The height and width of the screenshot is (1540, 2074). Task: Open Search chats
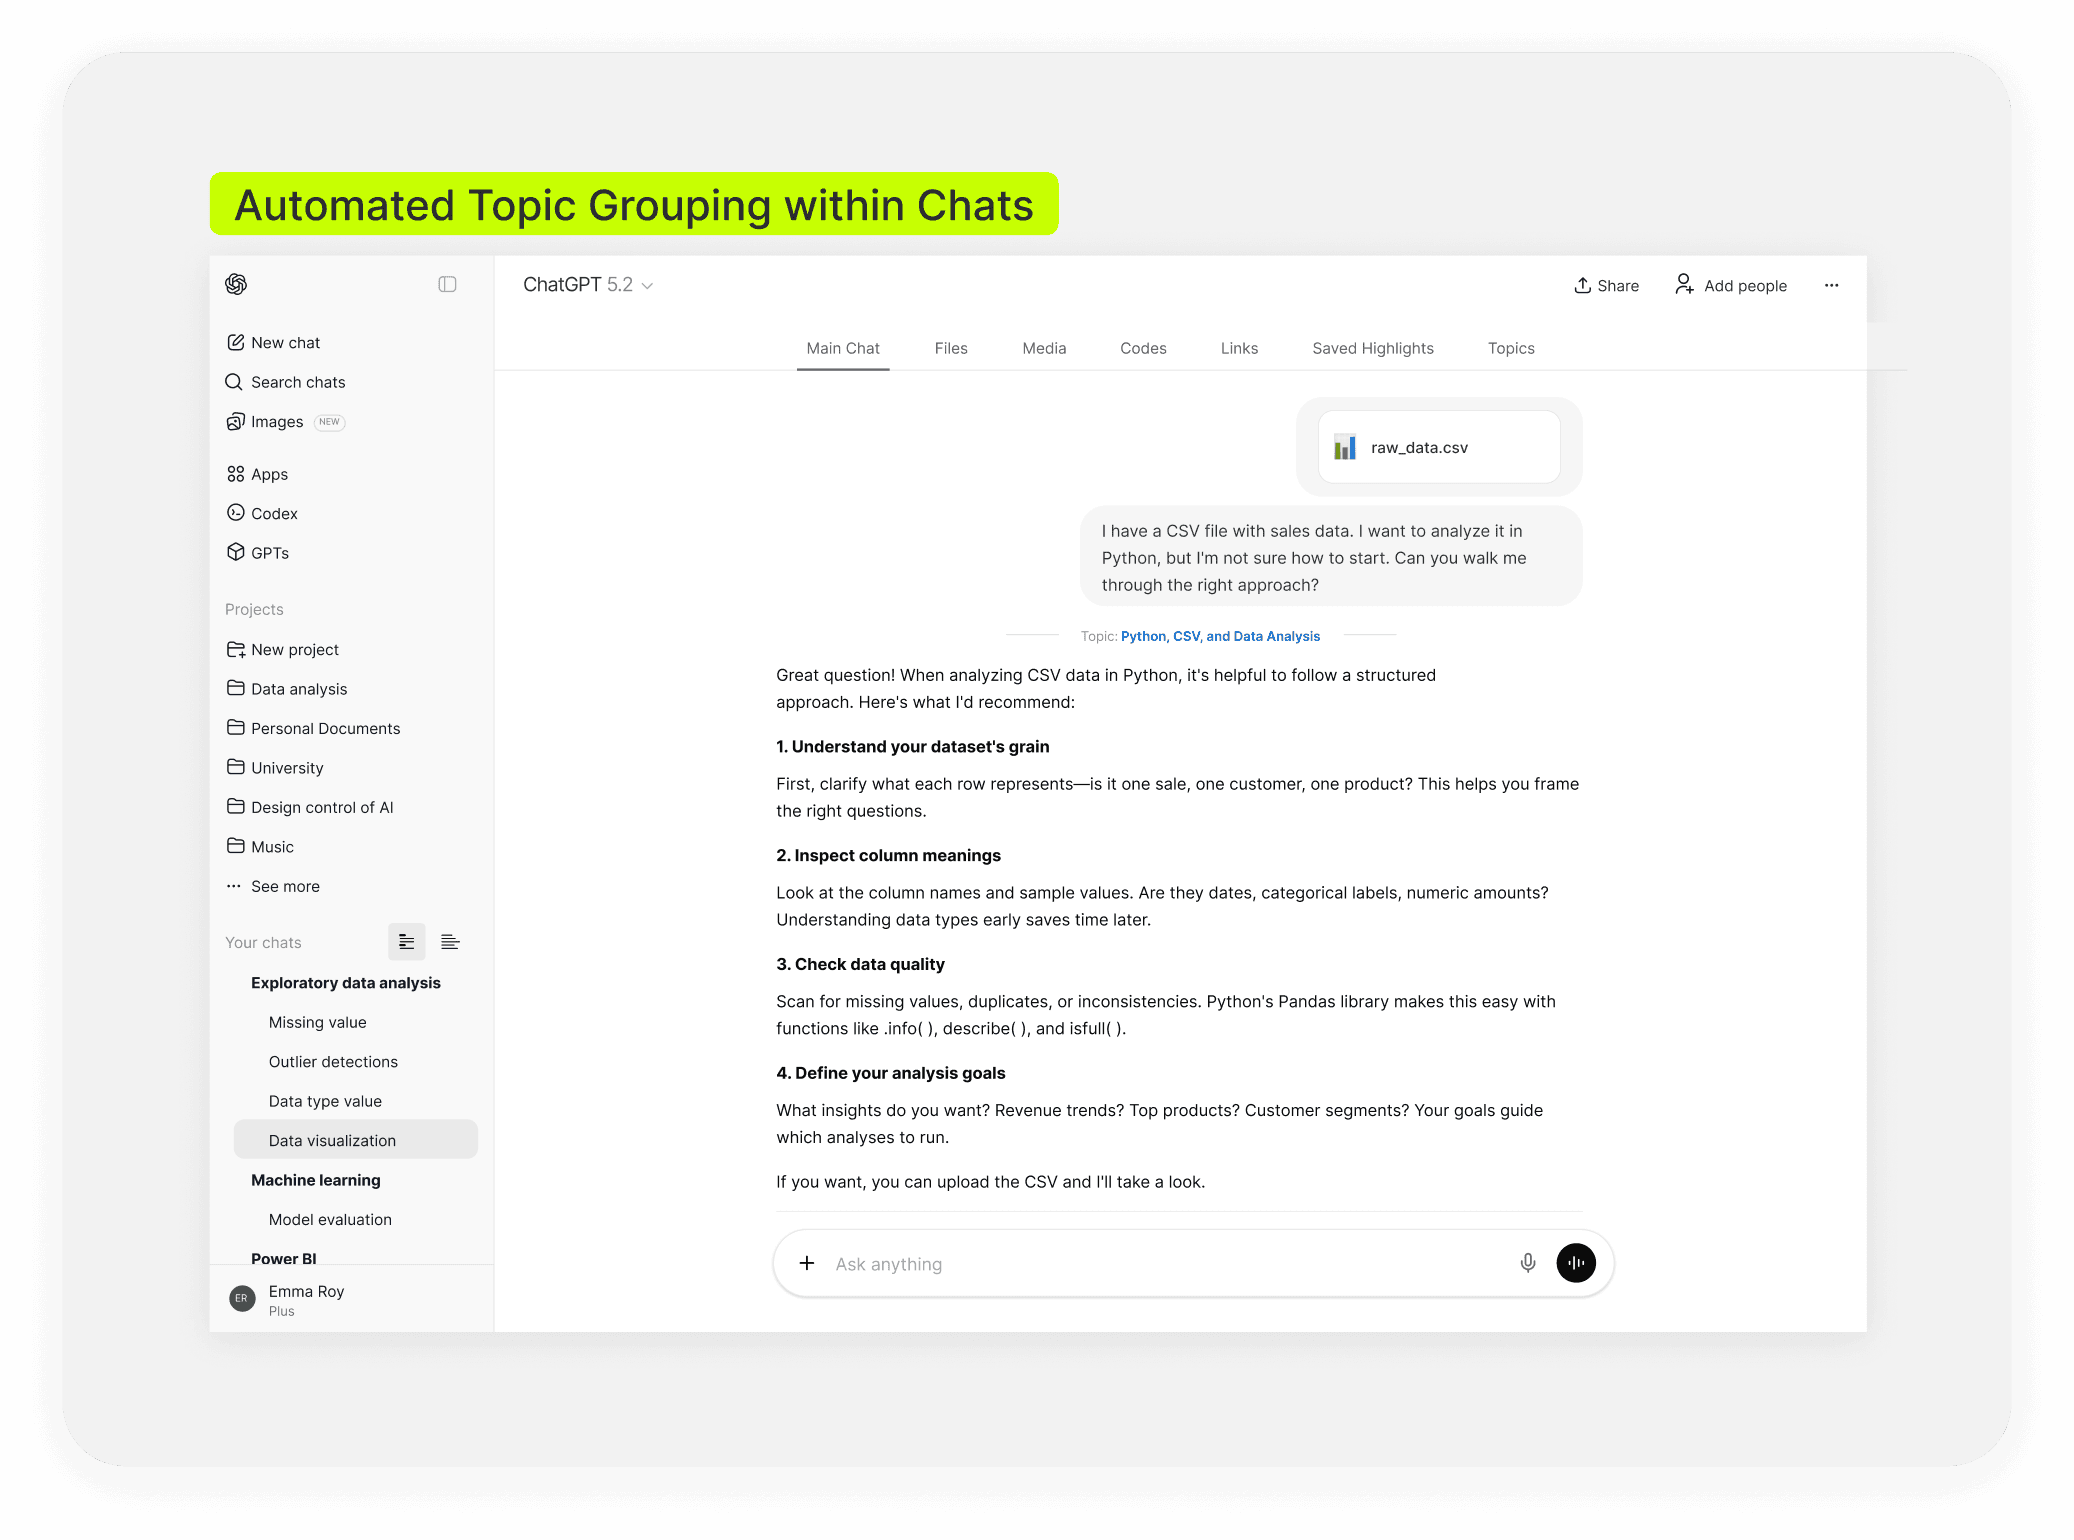[x=297, y=382]
